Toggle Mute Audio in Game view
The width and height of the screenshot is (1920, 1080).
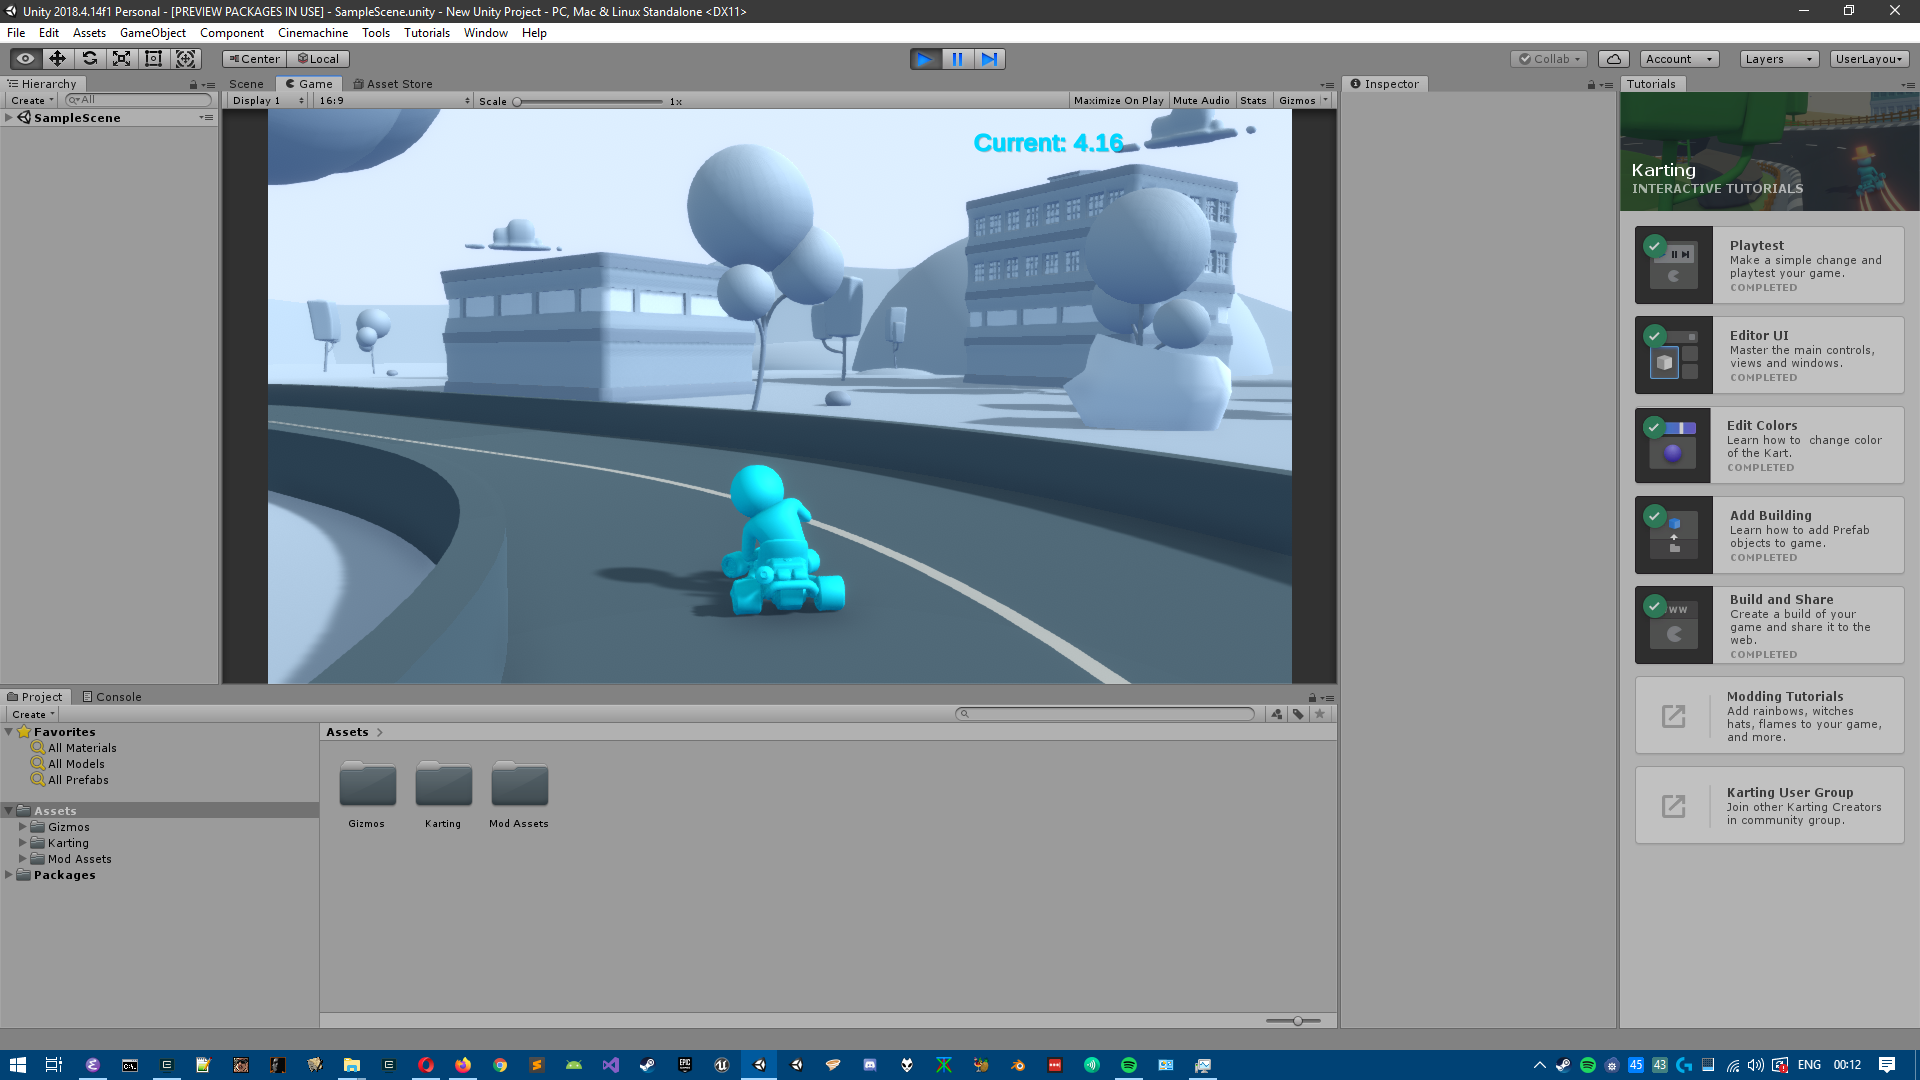coord(1201,101)
